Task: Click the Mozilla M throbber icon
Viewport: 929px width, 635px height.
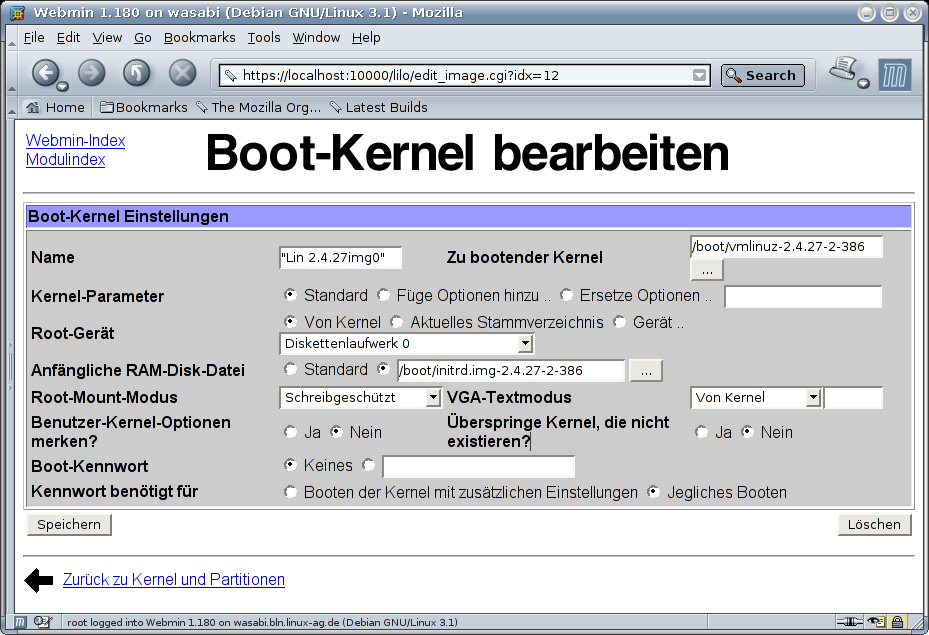Action: pos(894,75)
